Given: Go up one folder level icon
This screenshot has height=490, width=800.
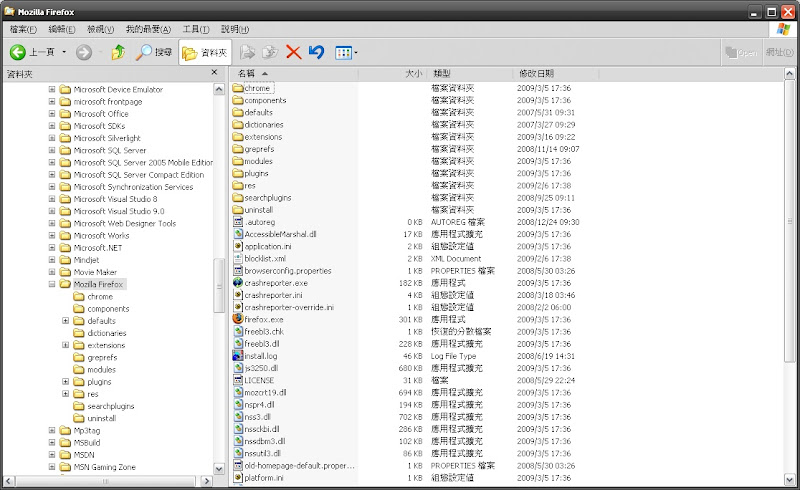Looking at the screenshot, I should click(118, 52).
